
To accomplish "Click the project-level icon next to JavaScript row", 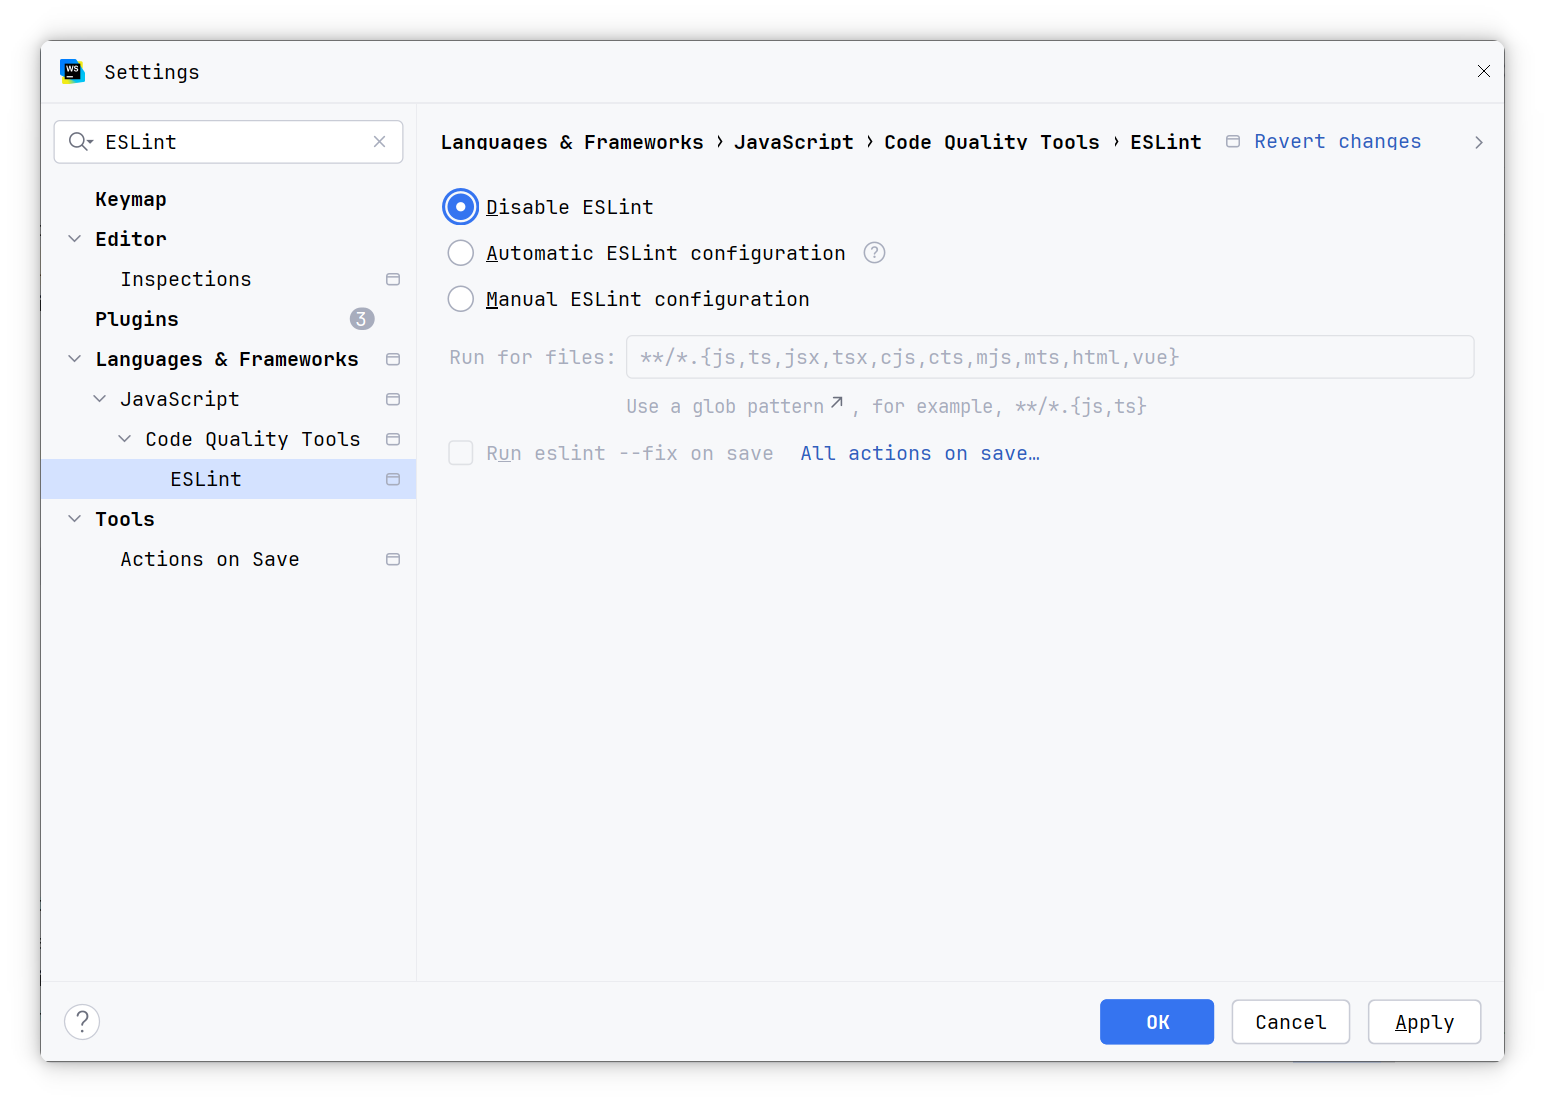I will pyautogui.click(x=393, y=399).
